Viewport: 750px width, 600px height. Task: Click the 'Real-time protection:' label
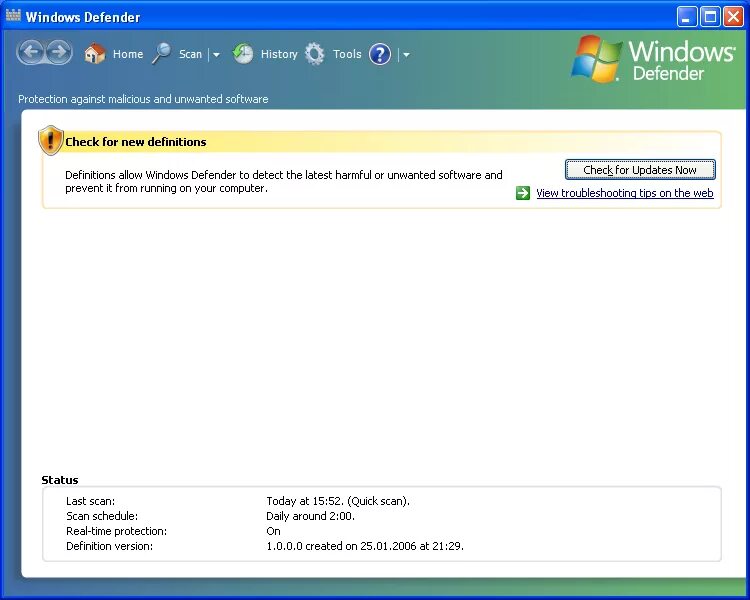pos(116,531)
